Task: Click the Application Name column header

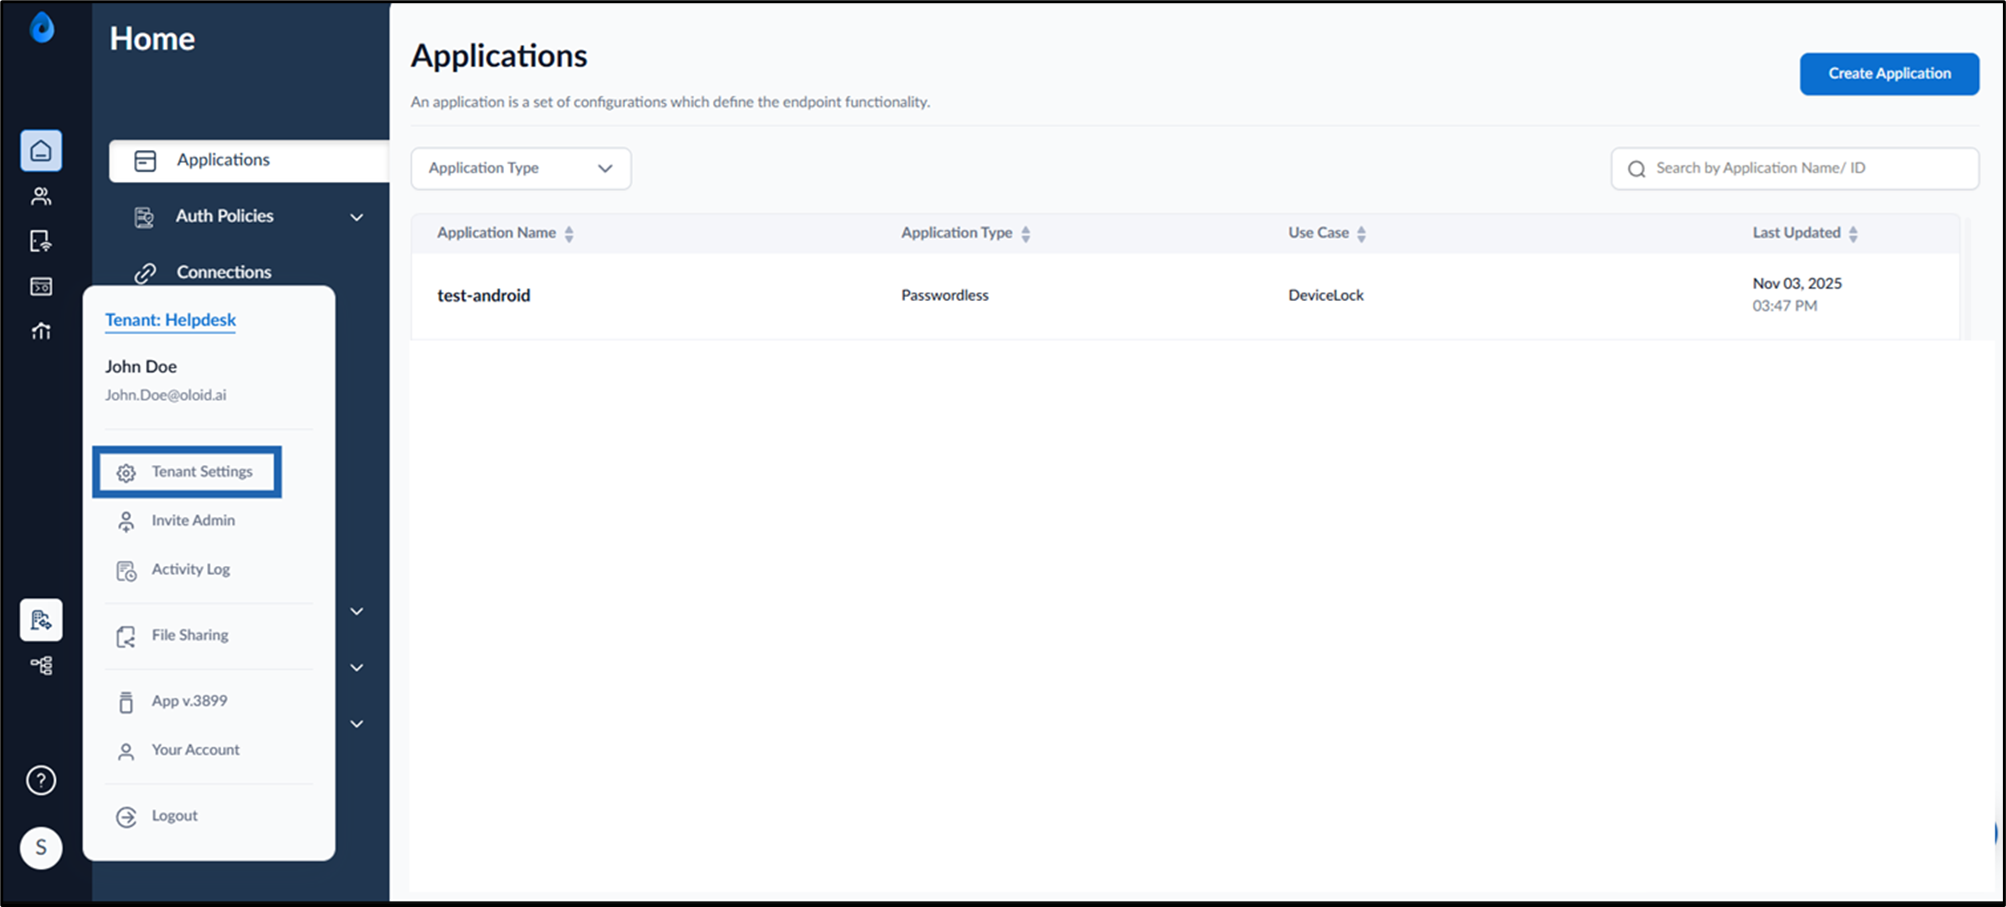Action: pyautogui.click(x=496, y=233)
